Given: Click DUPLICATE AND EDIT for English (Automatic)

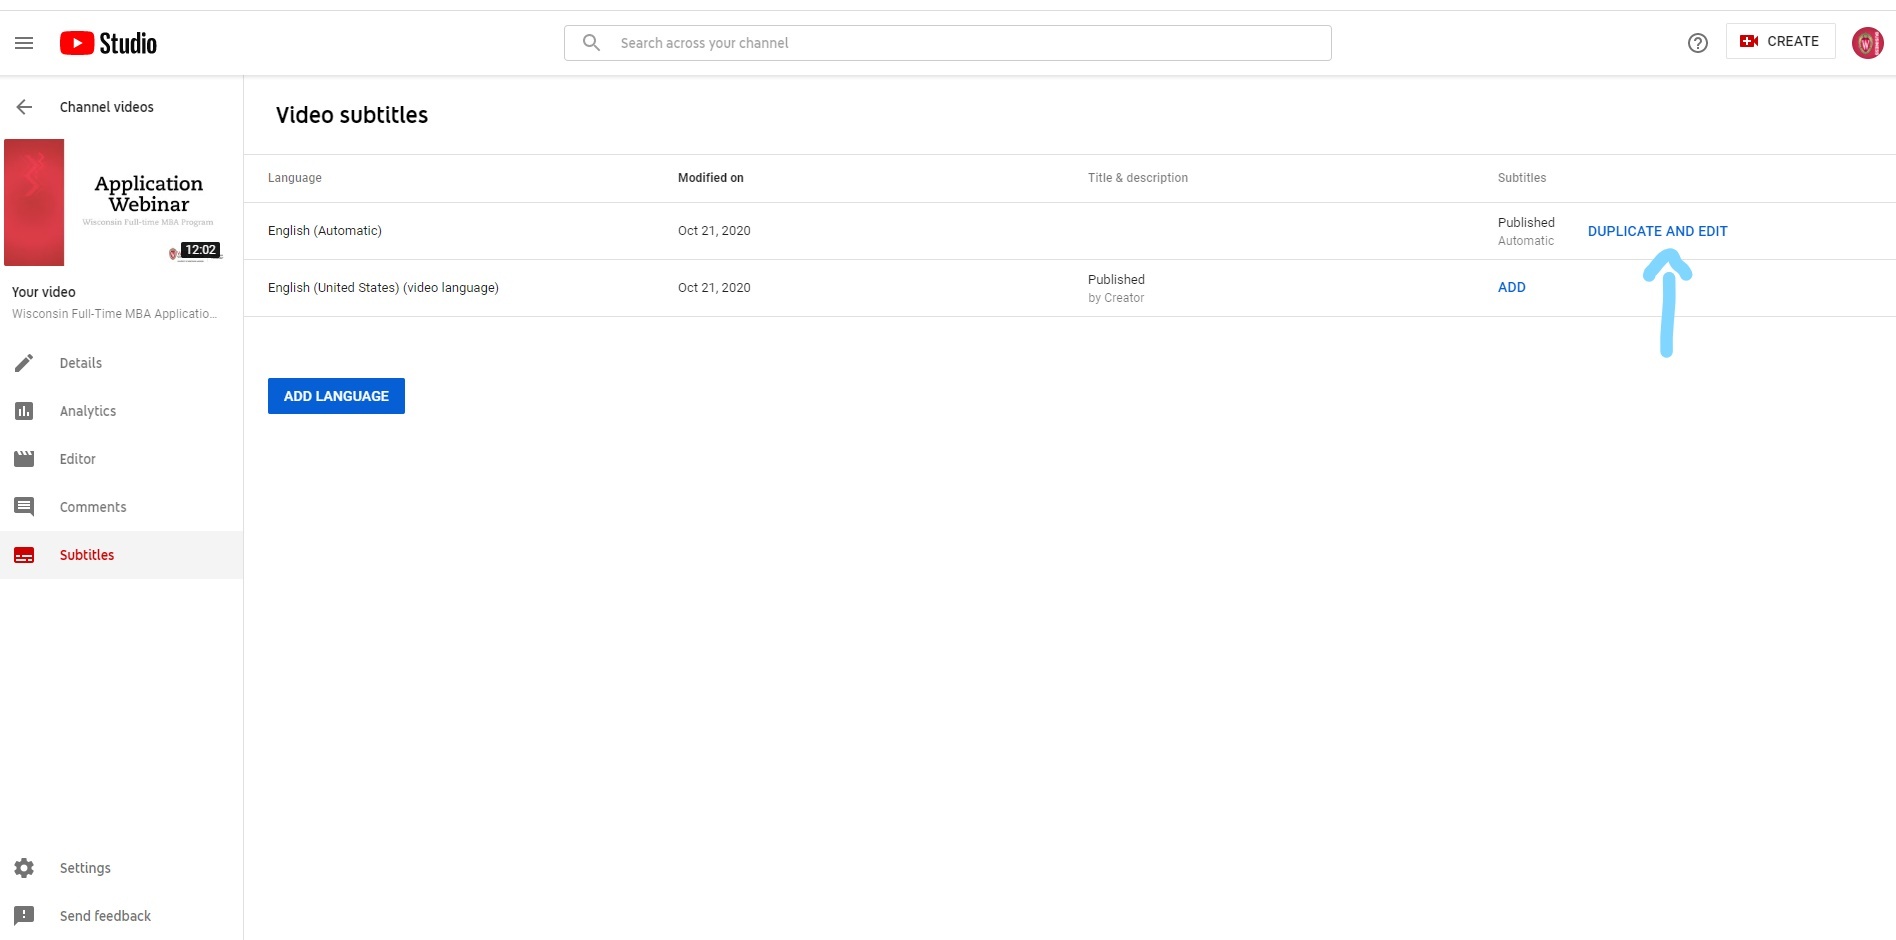Looking at the screenshot, I should point(1657,231).
